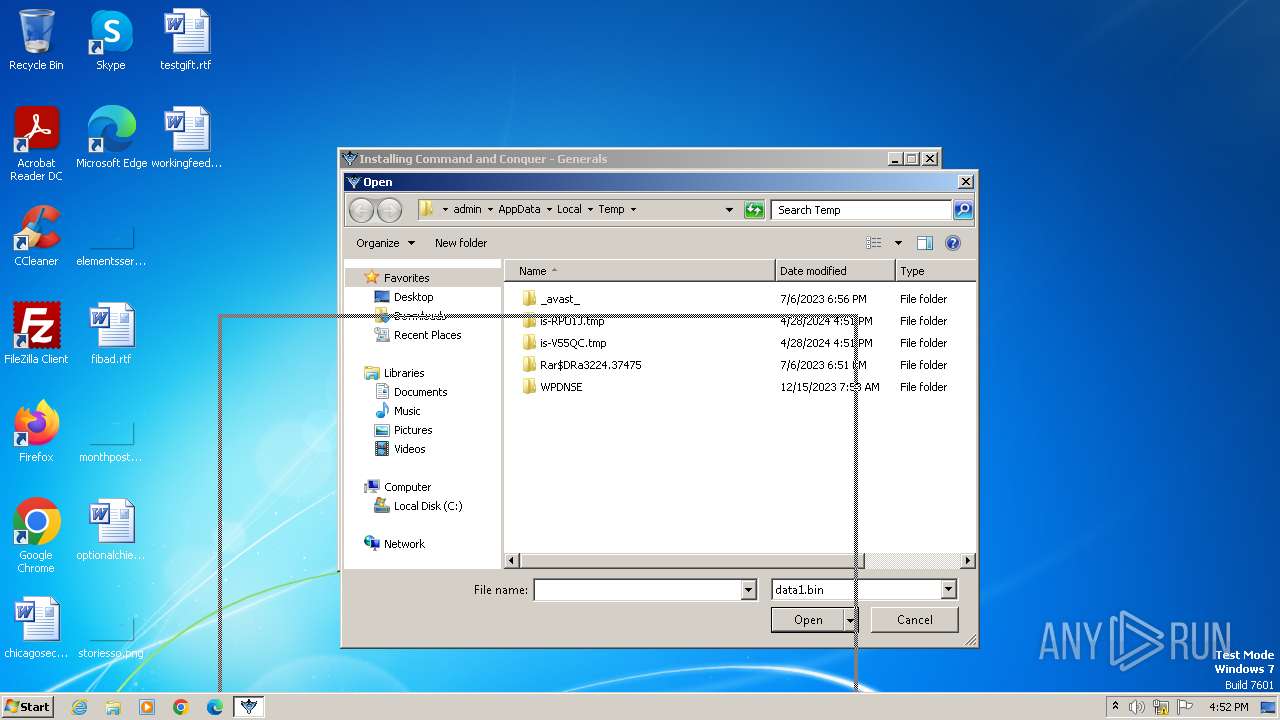The height and width of the screenshot is (720, 1280).
Task: Open Windows Media Player from the taskbar
Action: click(x=147, y=707)
